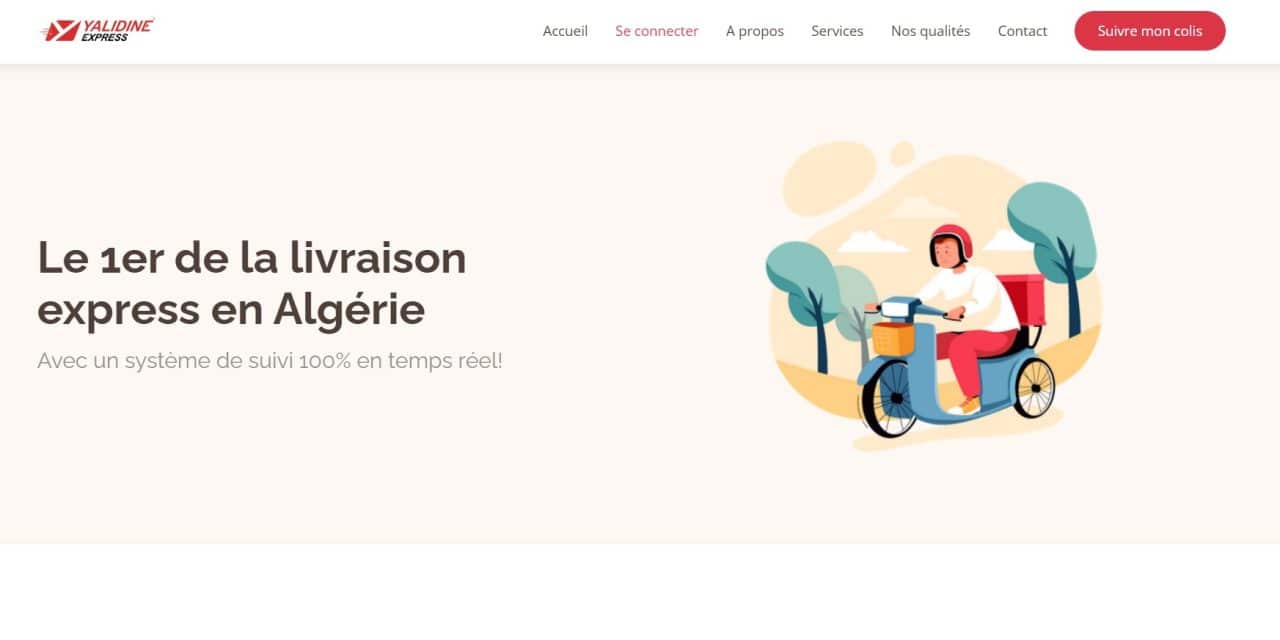Click the suivi 100% en temps réel subtitle
Viewport: 1280px width, 640px height.
(270, 360)
